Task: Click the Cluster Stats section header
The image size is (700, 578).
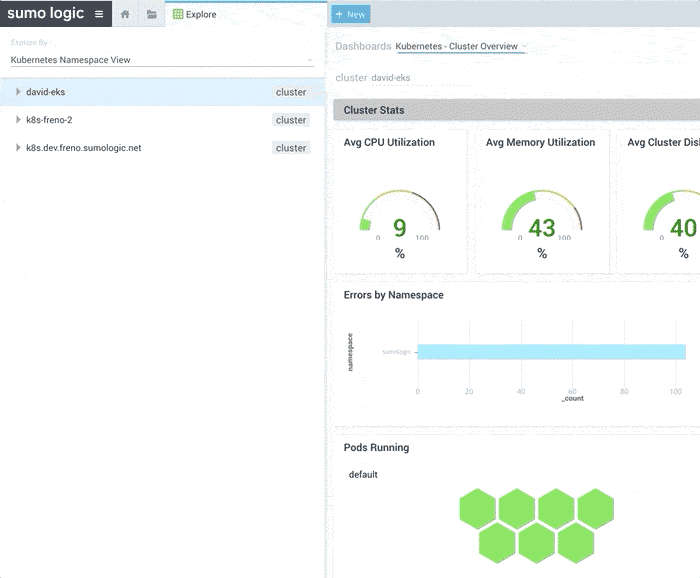Action: coord(517,110)
